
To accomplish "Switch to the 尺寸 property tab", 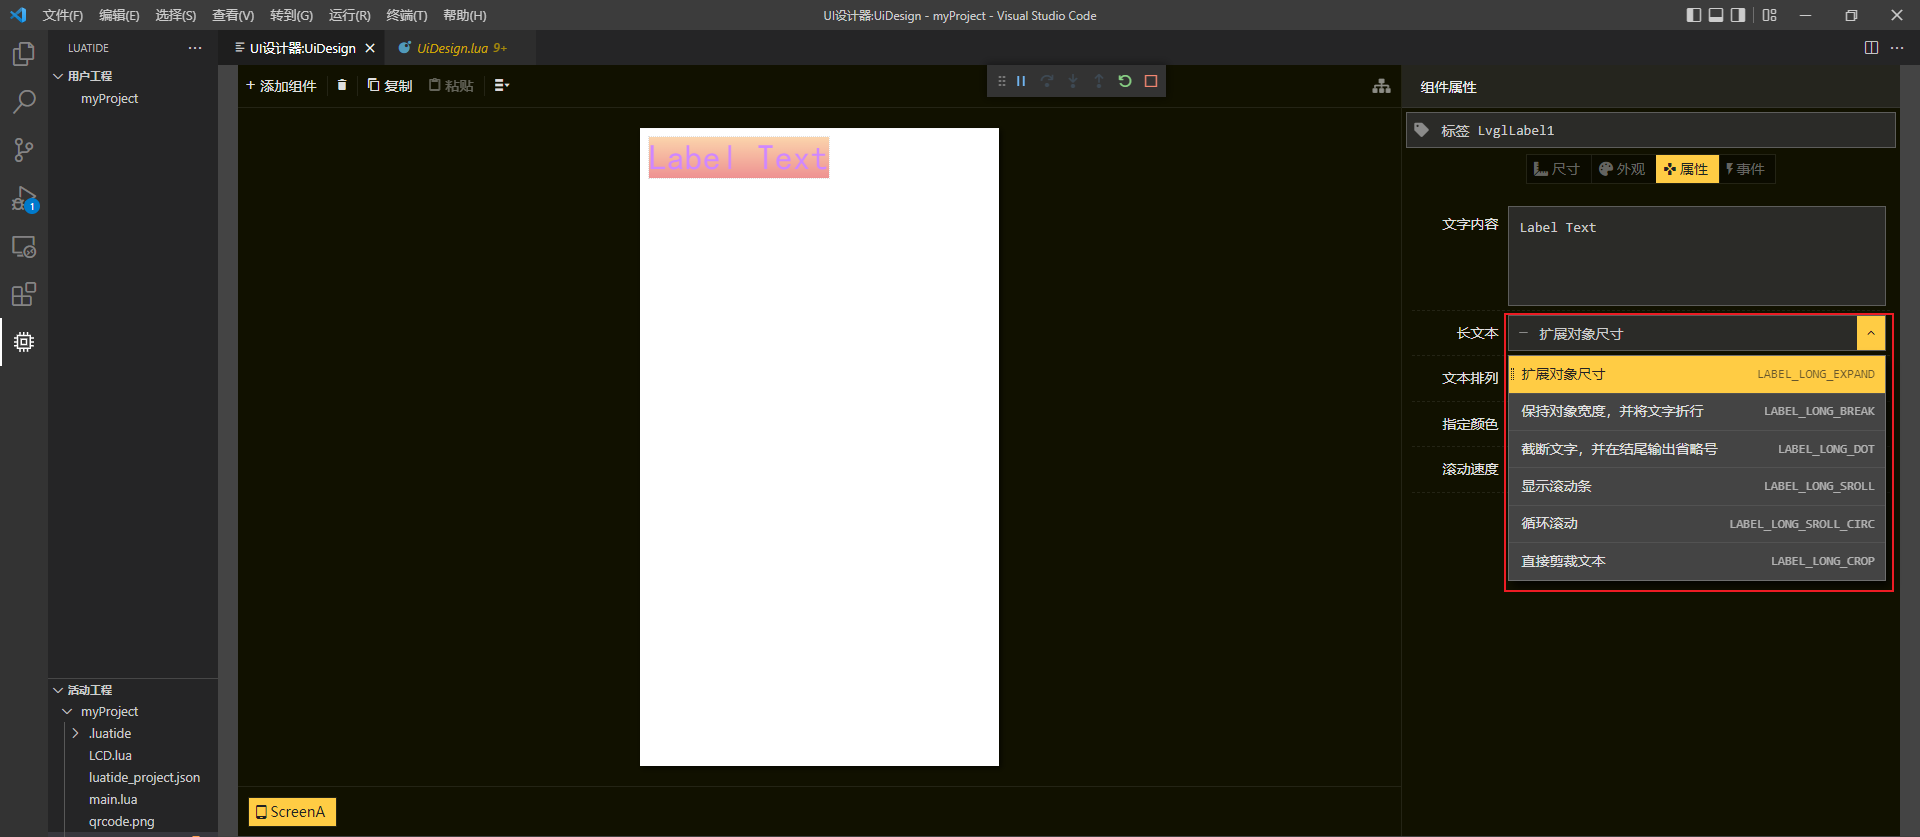I will (x=1557, y=169).
